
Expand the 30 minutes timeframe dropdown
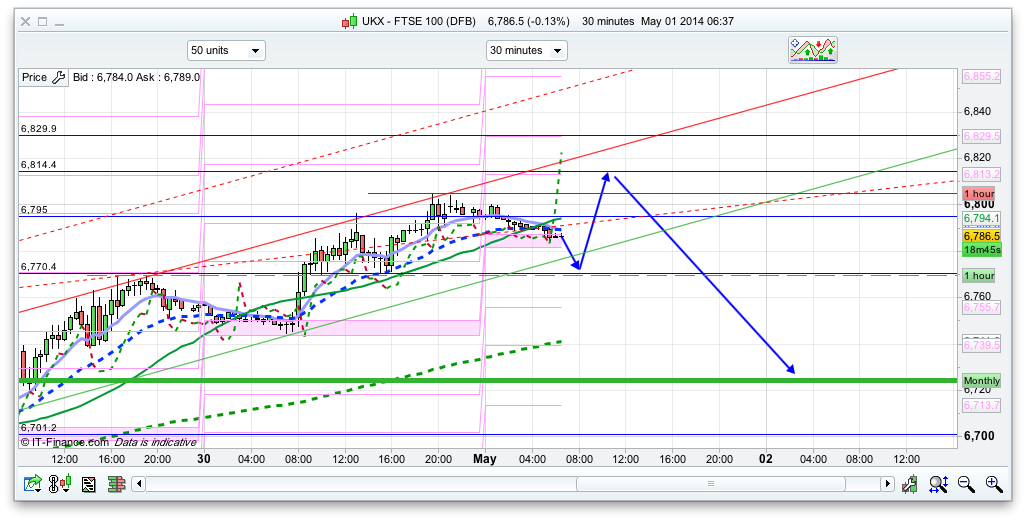click(x=526, y=50)
